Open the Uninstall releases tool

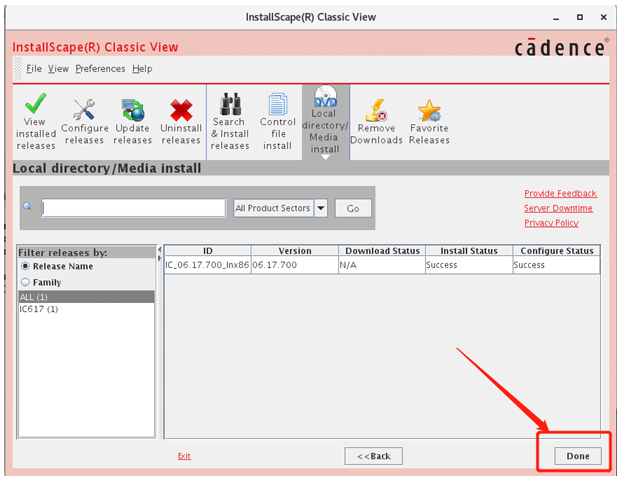pos(181,119)
